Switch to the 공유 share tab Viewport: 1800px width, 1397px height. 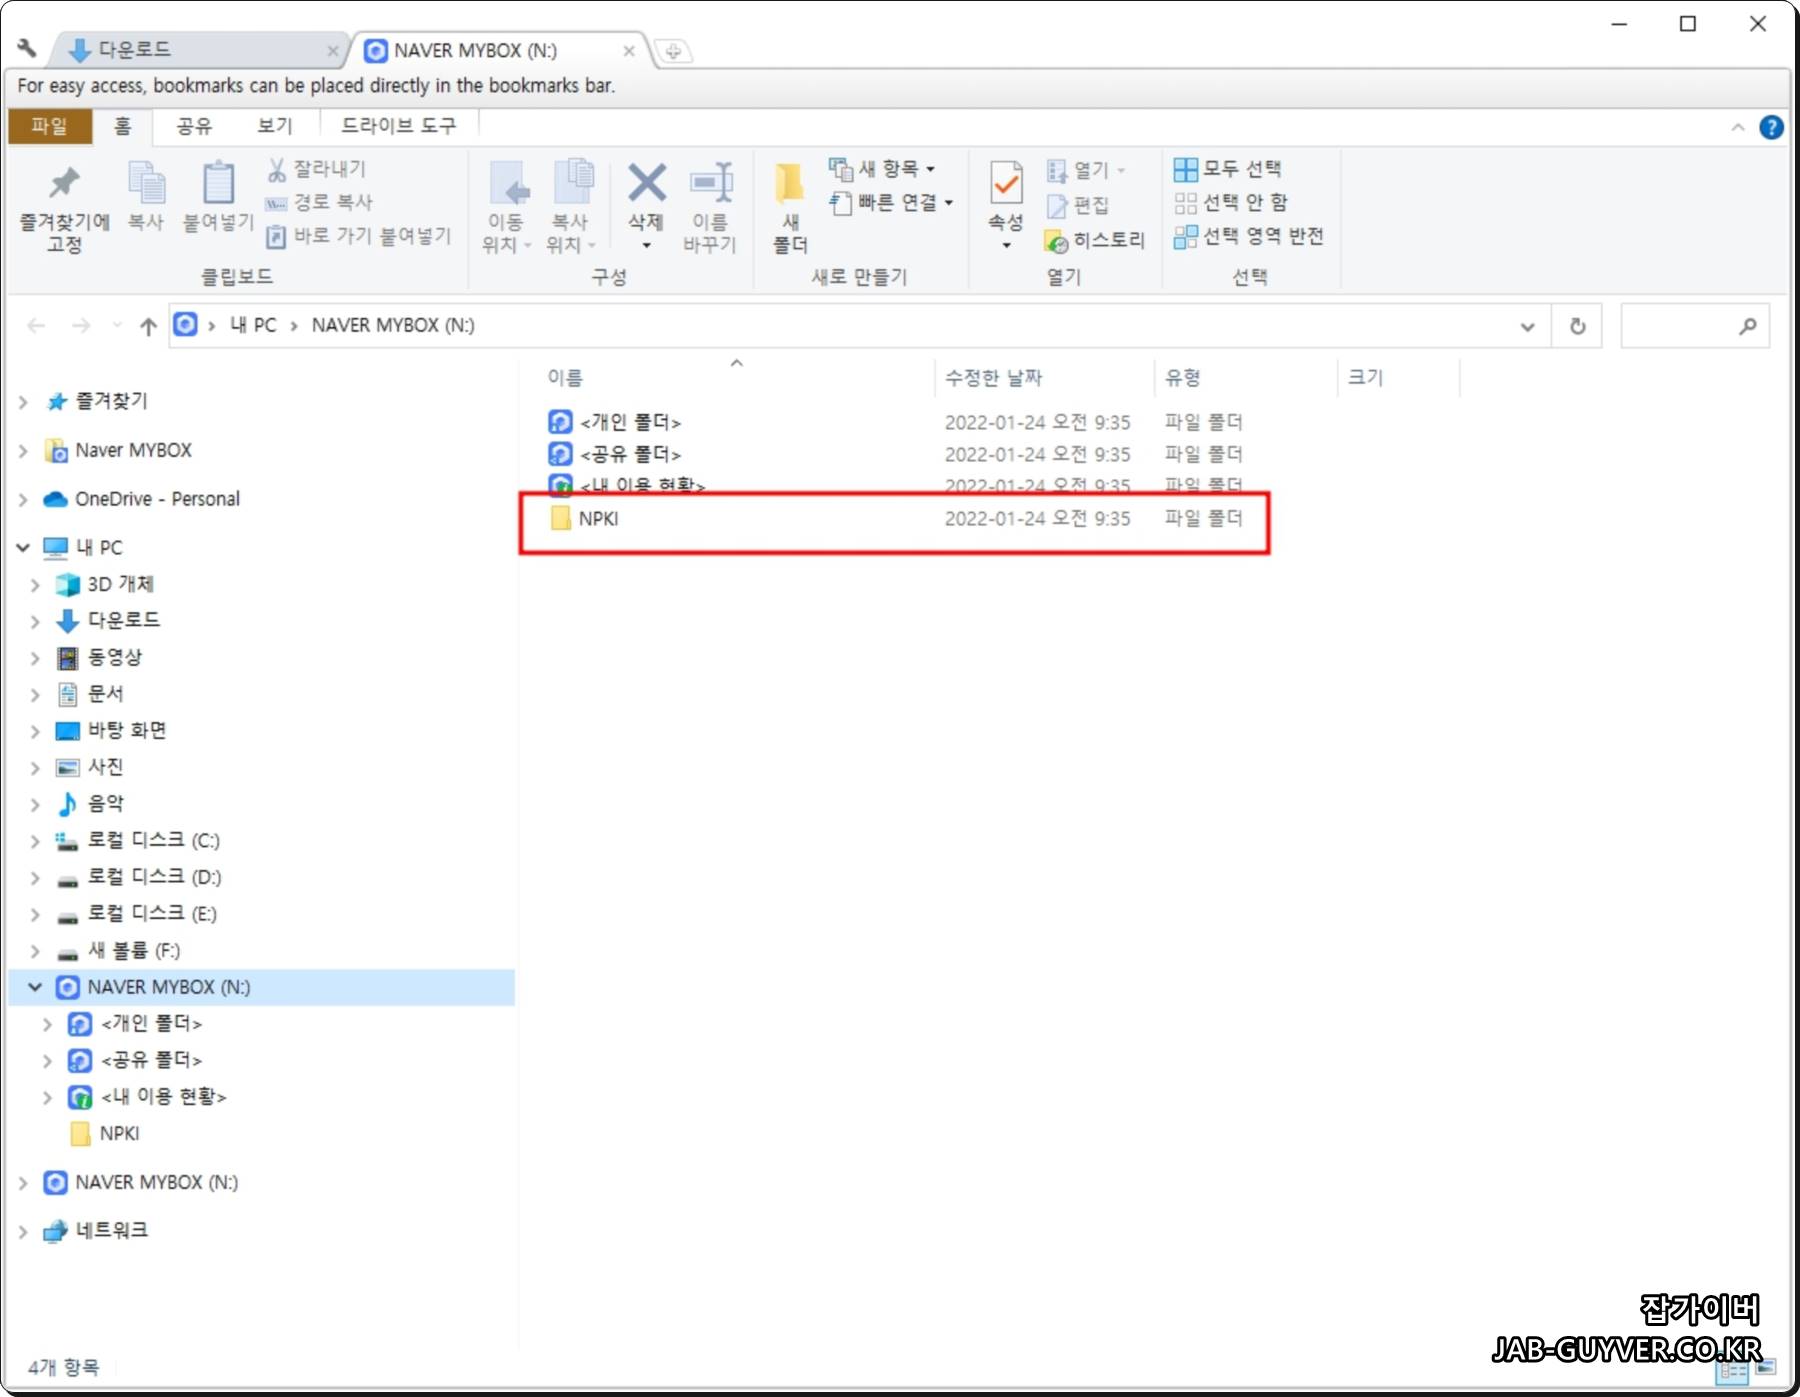(x=194, y=126)
